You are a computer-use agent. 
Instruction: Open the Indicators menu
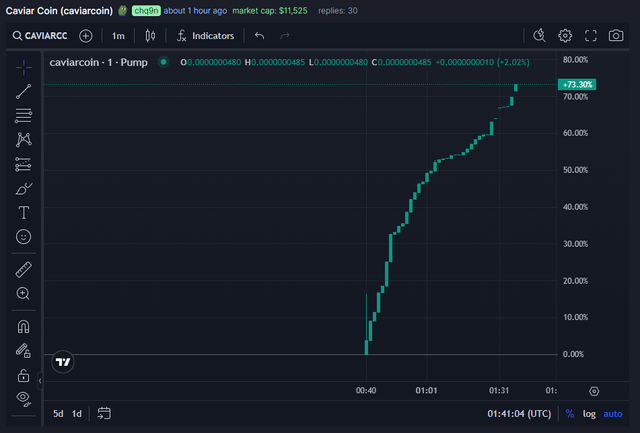(x=205, y=36)
